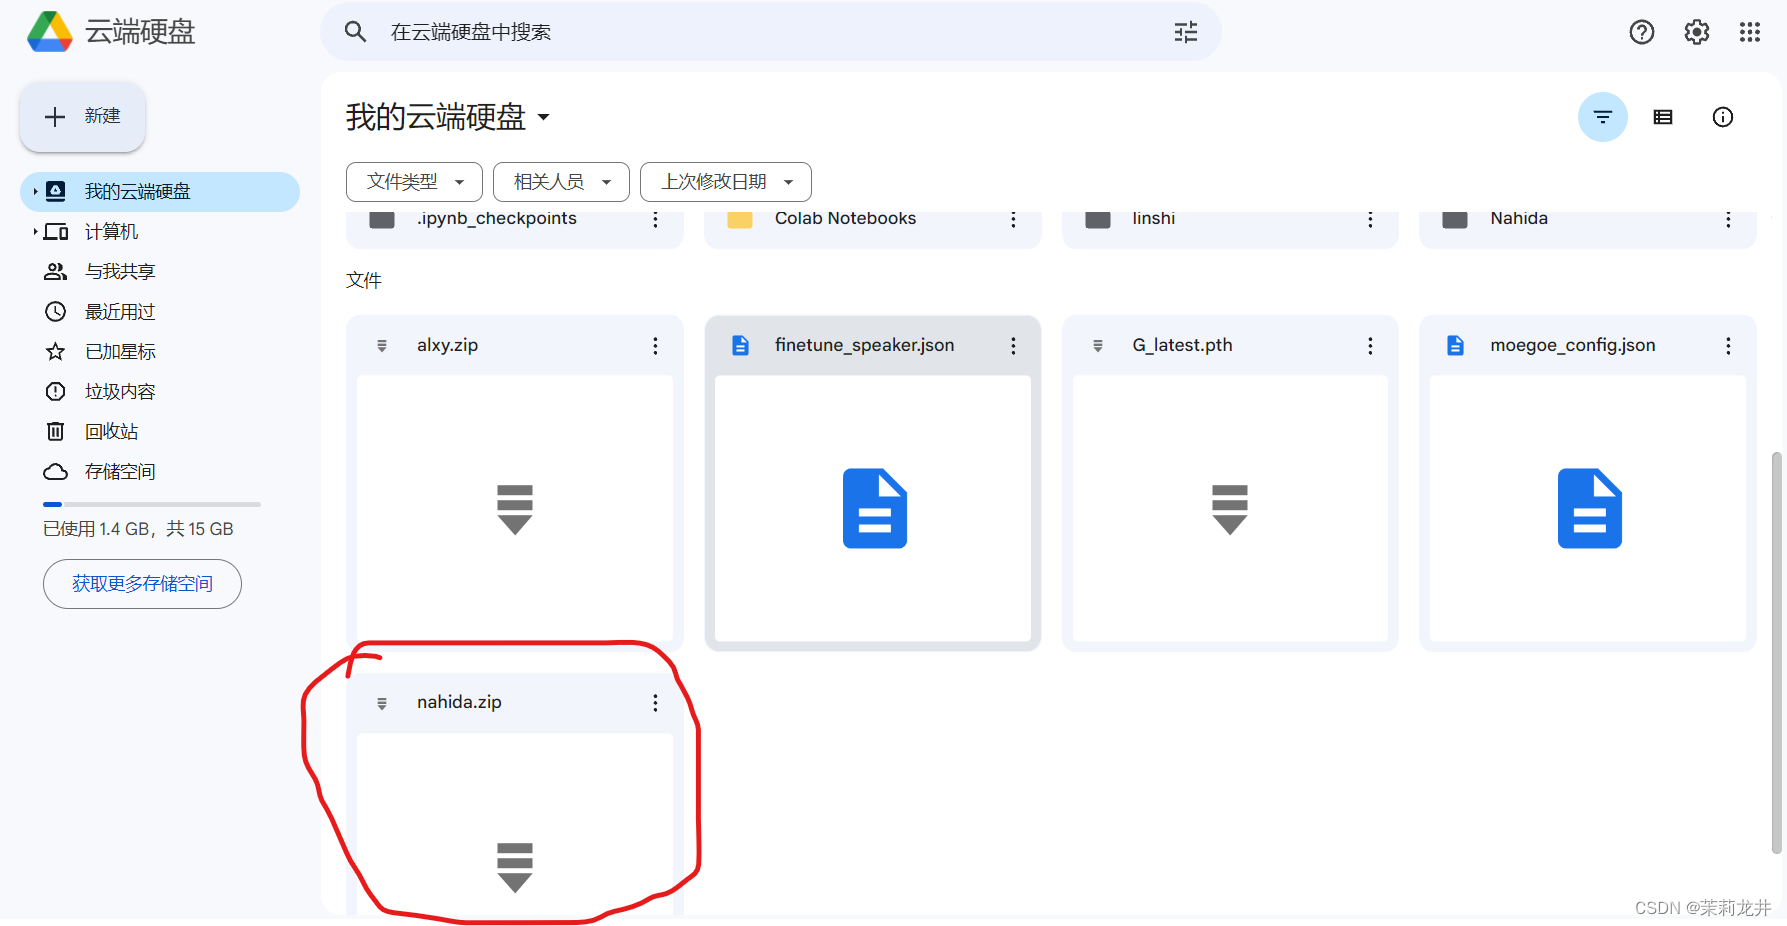Toggle the filter icon button
The height and width of the screenshot is (926, 1787).
point(1603,117)
